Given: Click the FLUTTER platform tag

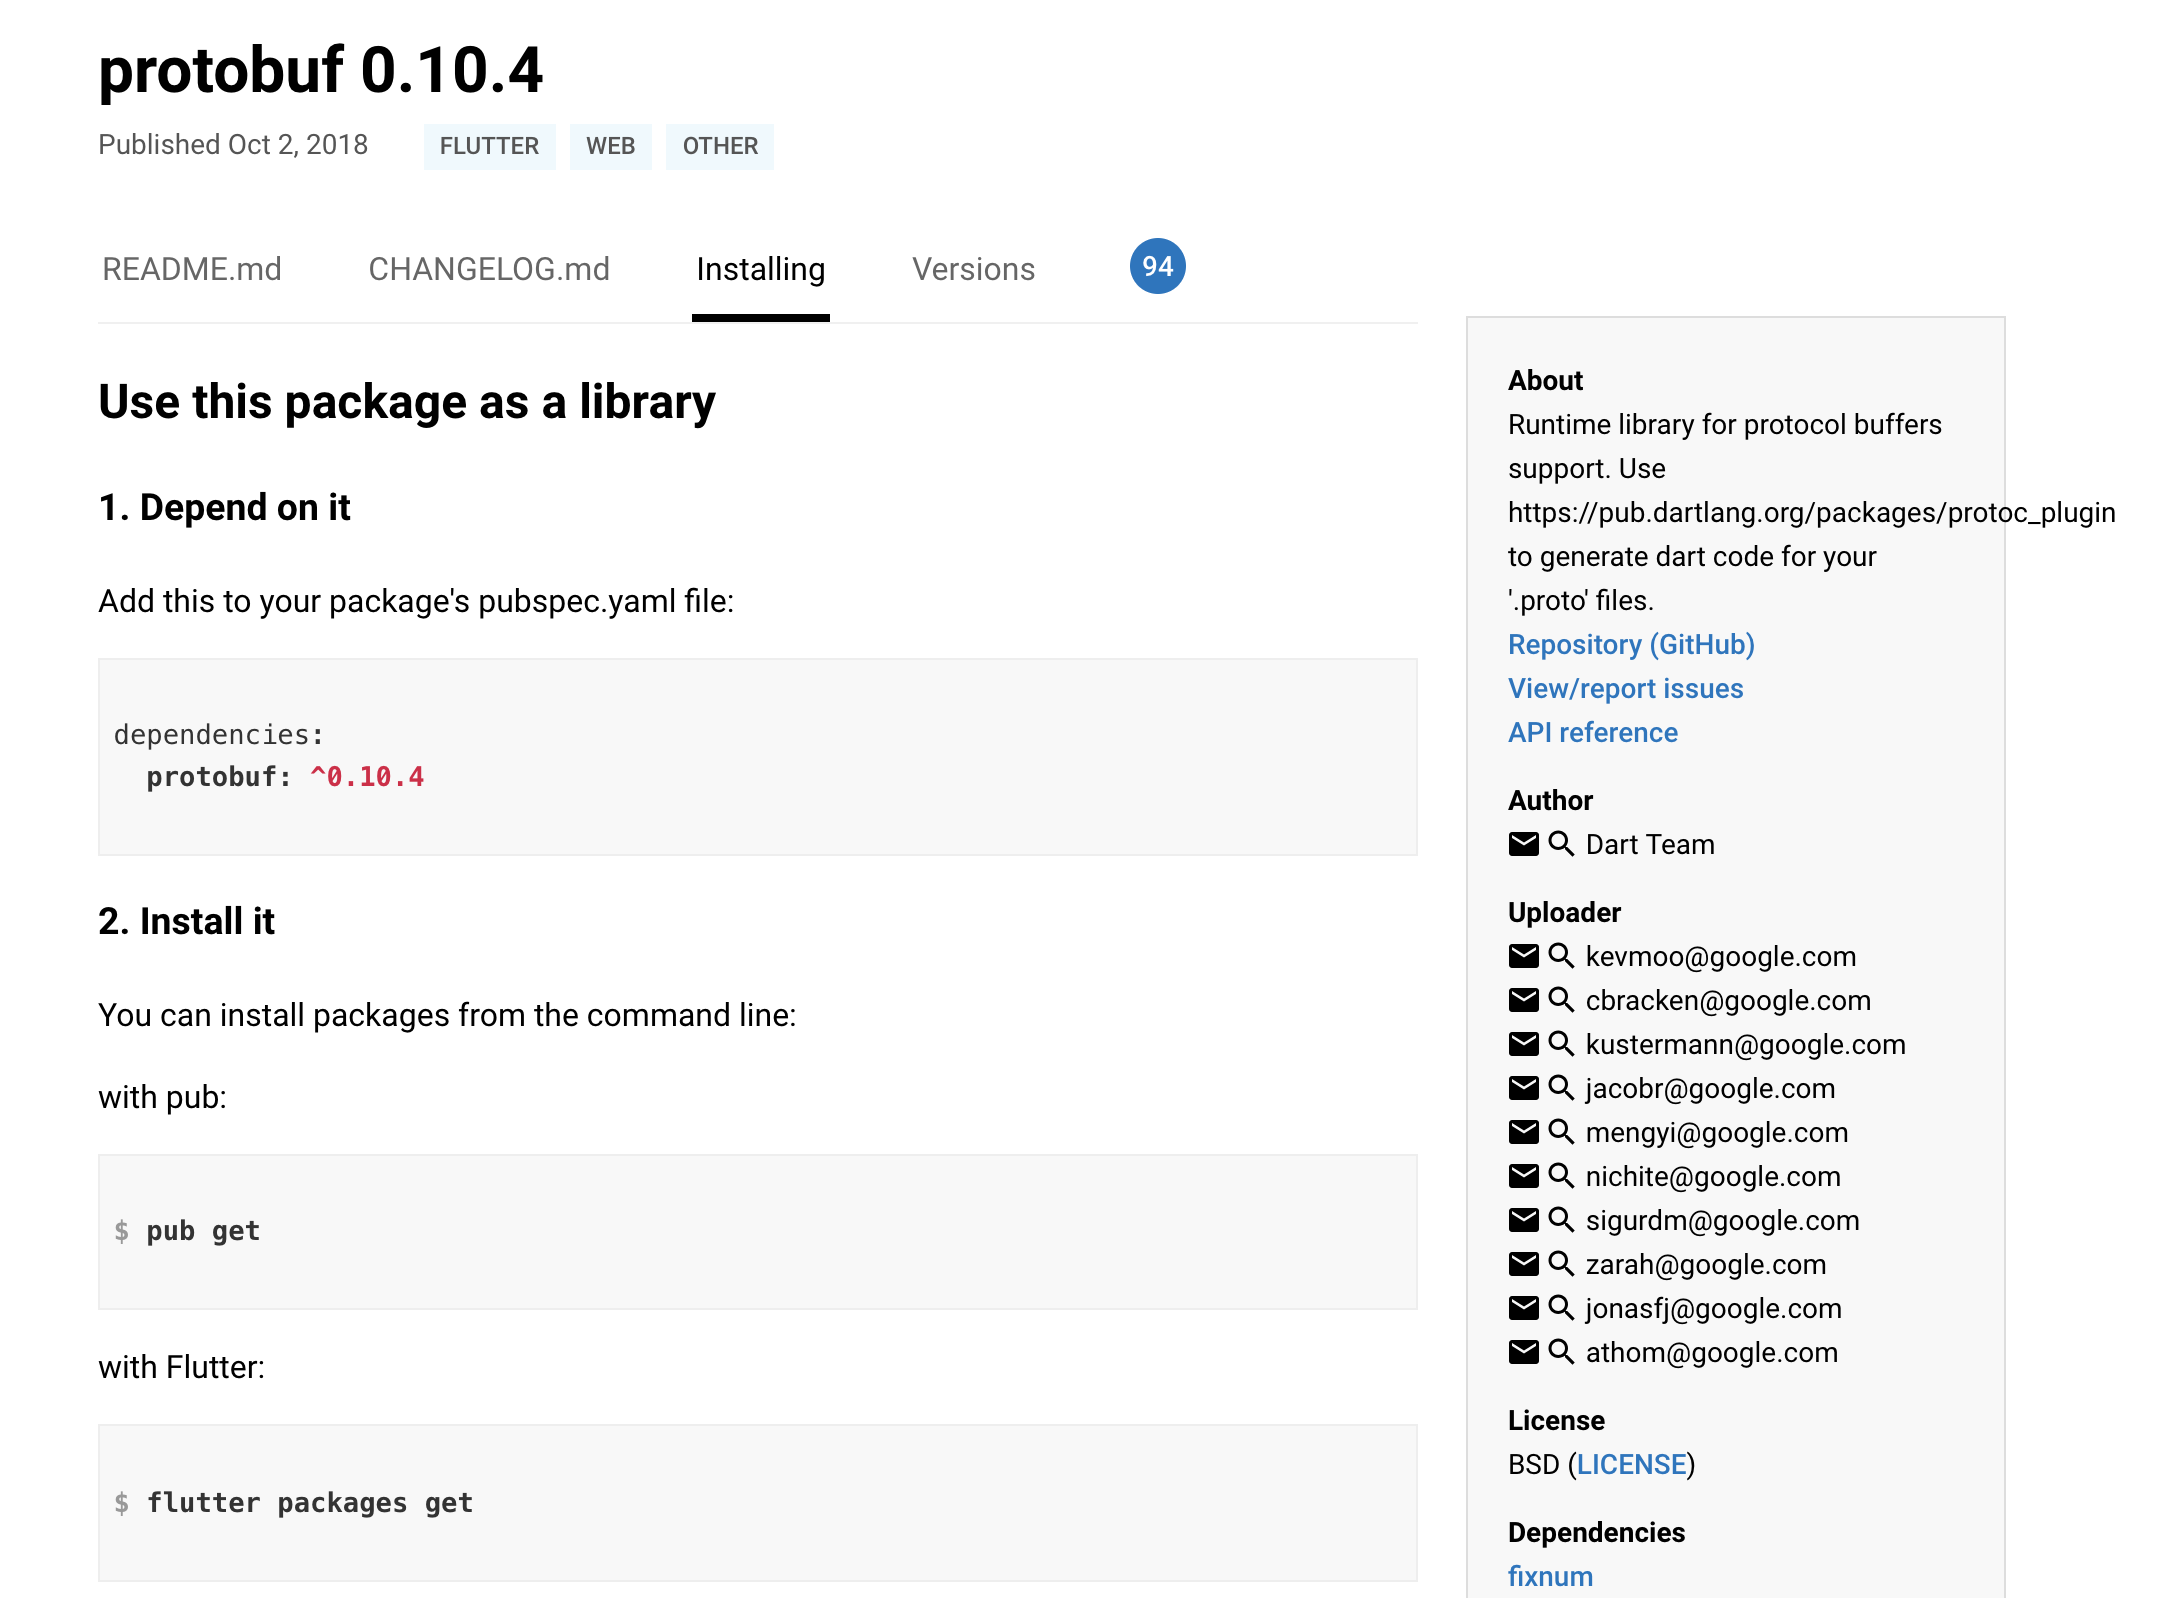Looking at the screenshot, I should pyautogui.click(x=489, y=146).
